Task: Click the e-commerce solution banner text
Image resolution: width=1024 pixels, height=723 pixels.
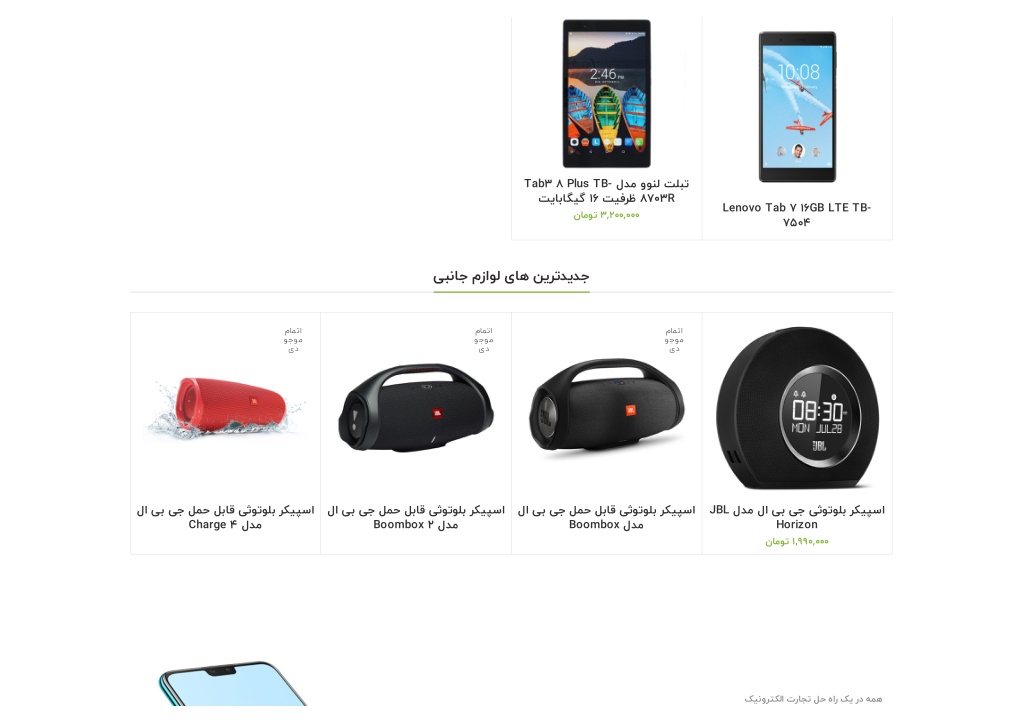Action: tap(813, 699)
